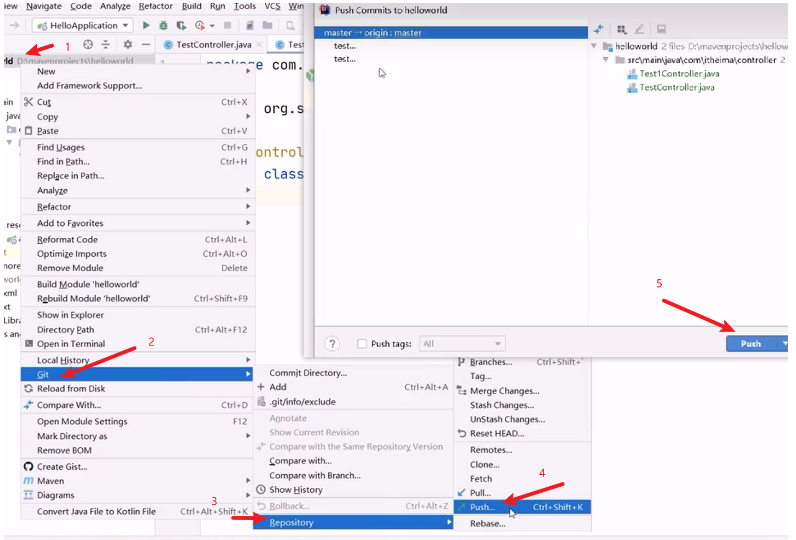Start debugging with the green bug icon
Image resolution: width=796 pixels, height=540 pixels.
(x=163, y=25)
